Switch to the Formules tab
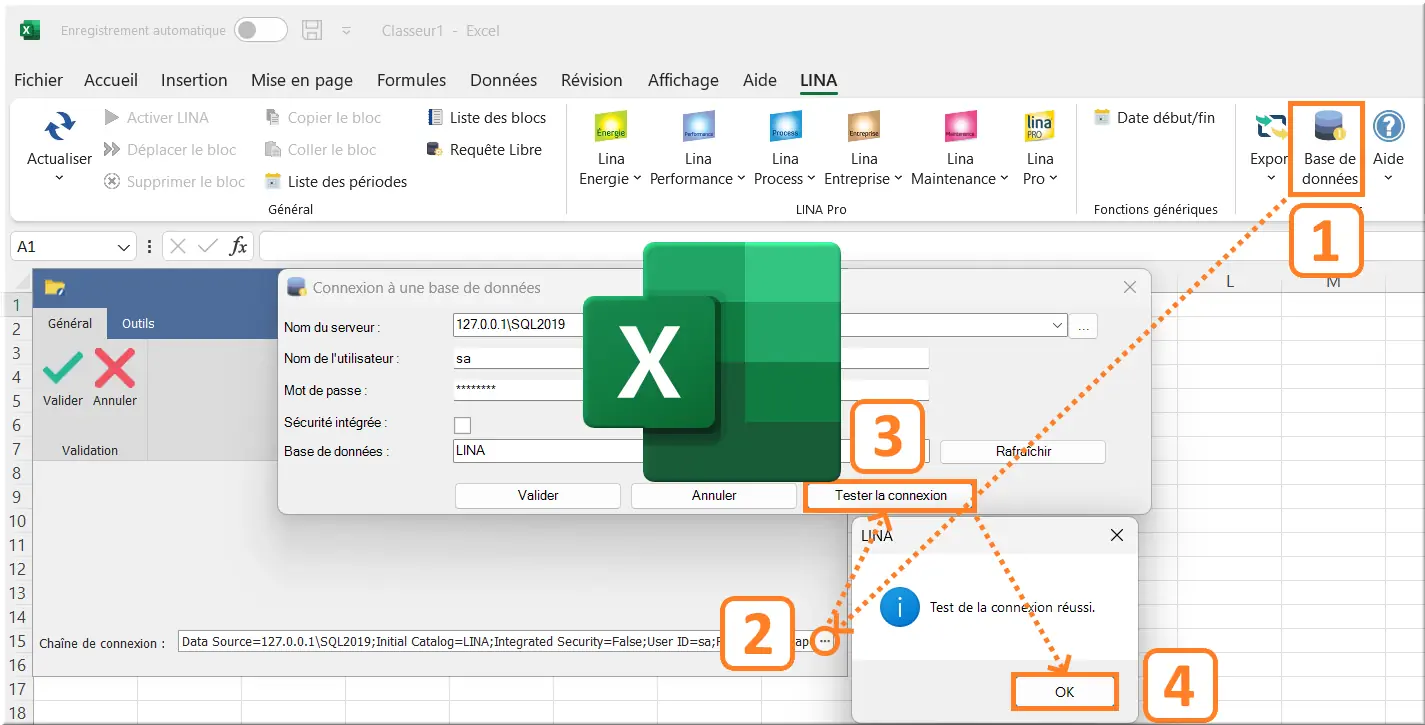The height and width of the screenshot is (725, 1425). (x=411, y=80)
